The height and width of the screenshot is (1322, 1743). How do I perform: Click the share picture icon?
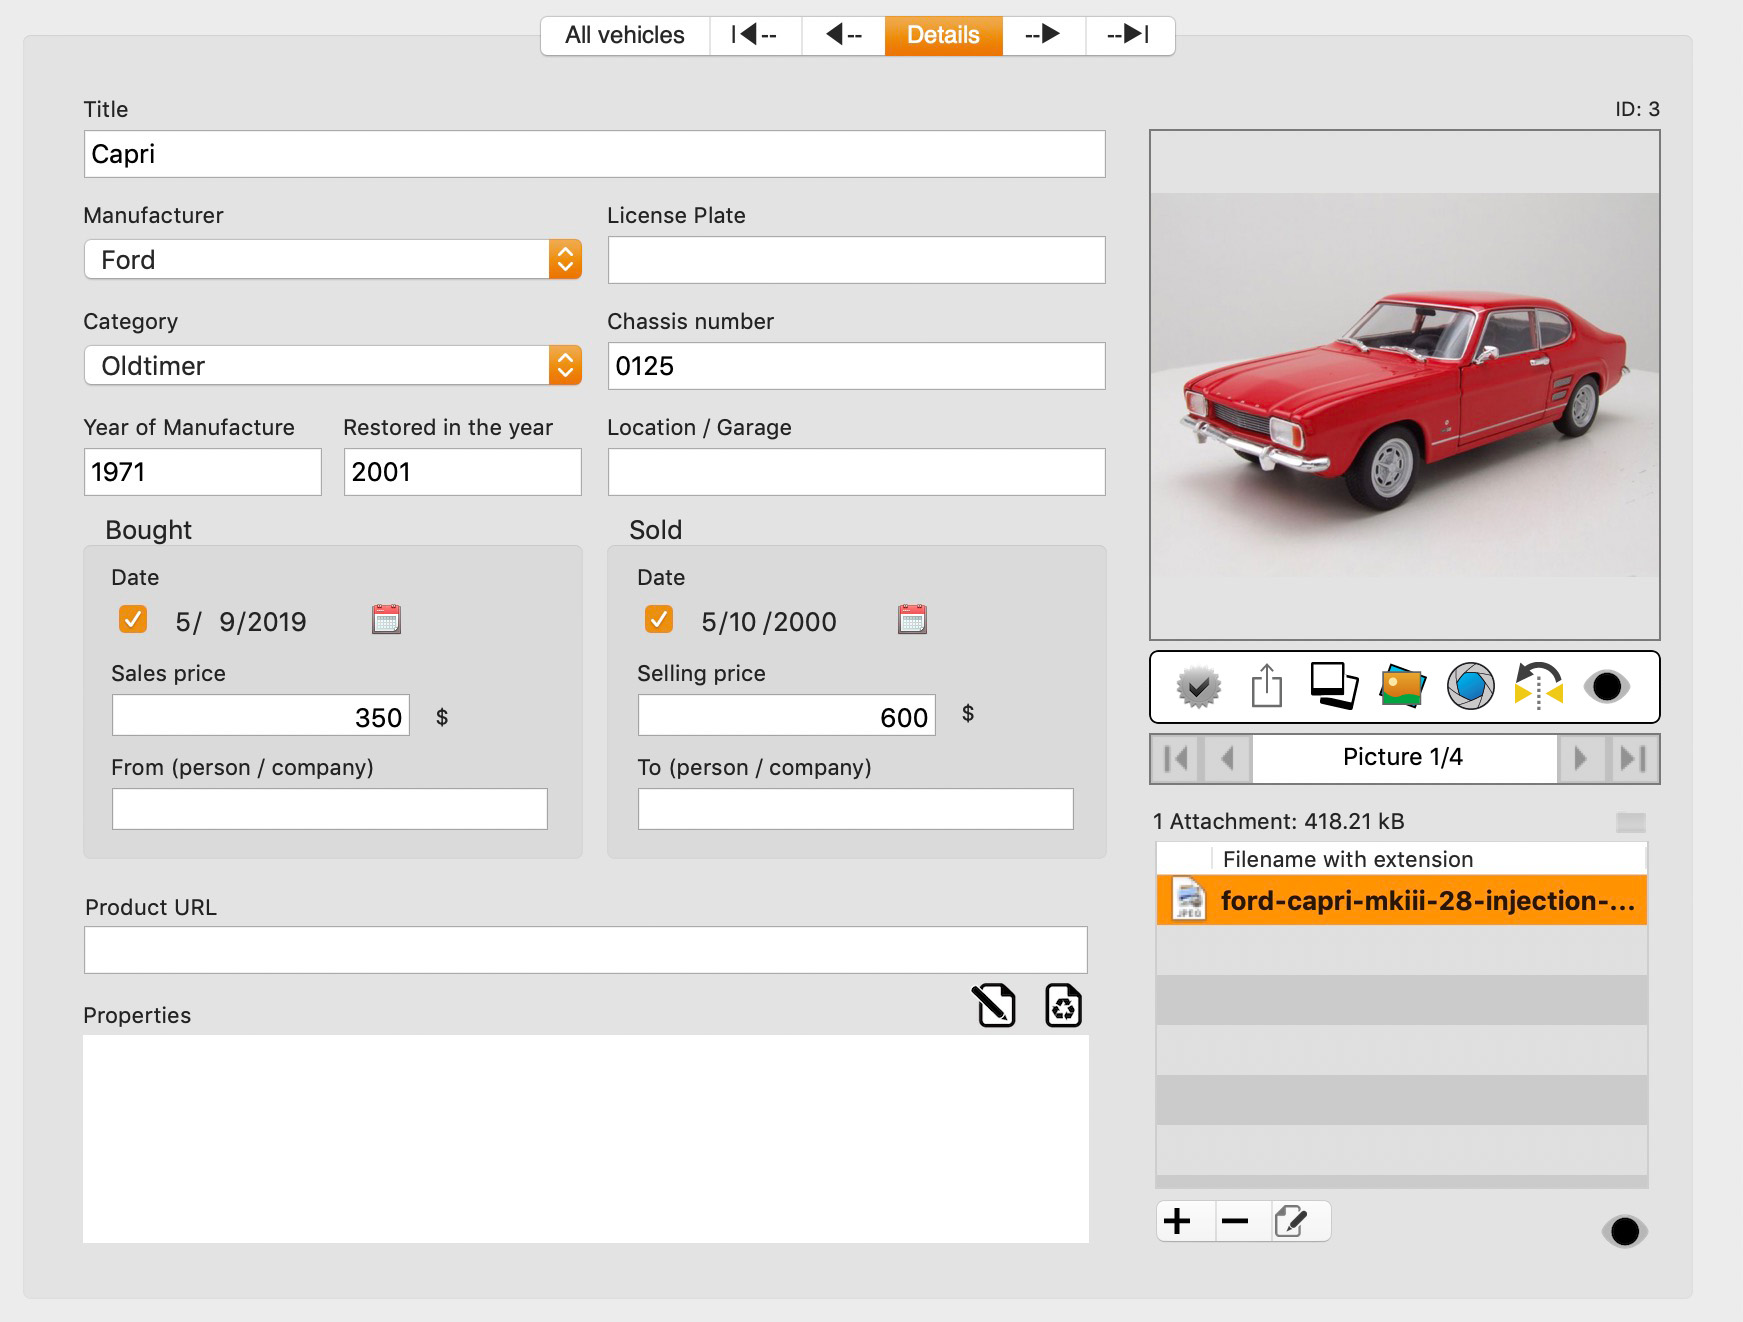pos(1267,686)
